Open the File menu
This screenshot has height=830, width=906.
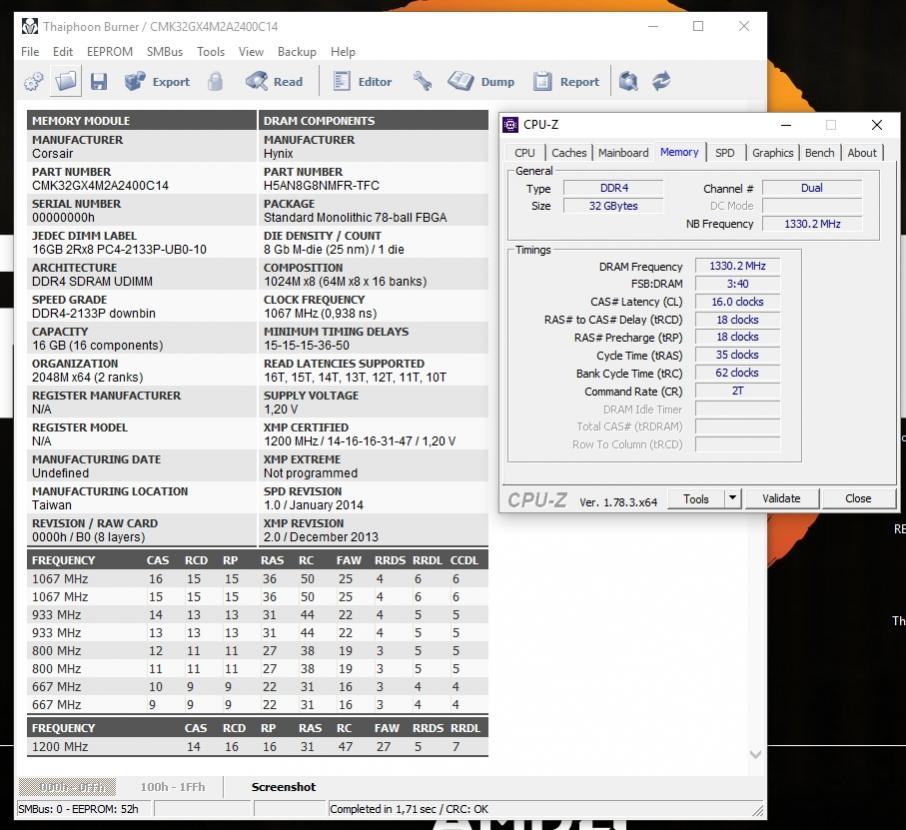tap(30, 51)
